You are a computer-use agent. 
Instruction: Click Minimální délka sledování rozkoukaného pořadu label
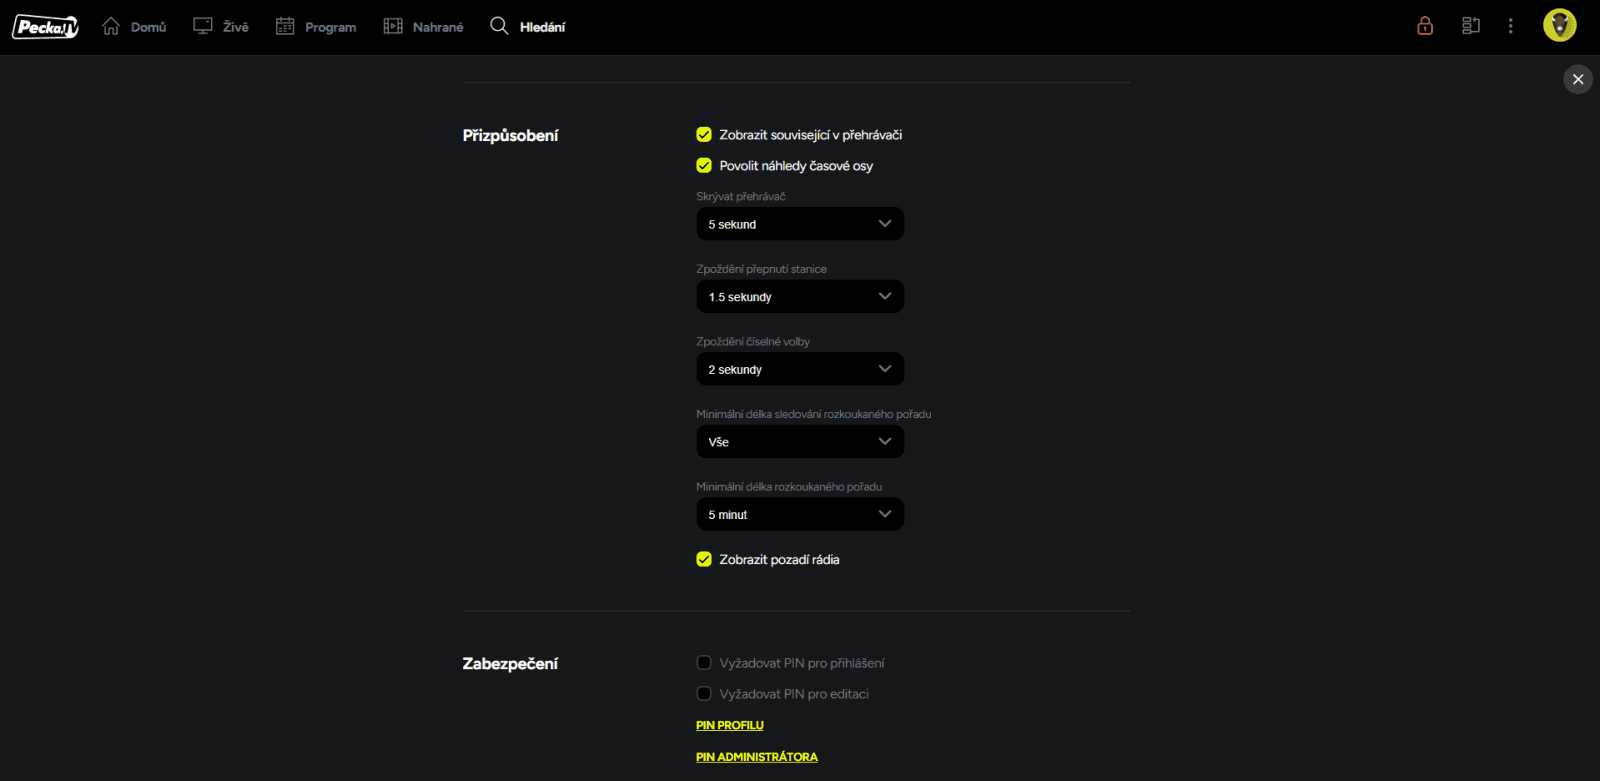coord(814,414)
